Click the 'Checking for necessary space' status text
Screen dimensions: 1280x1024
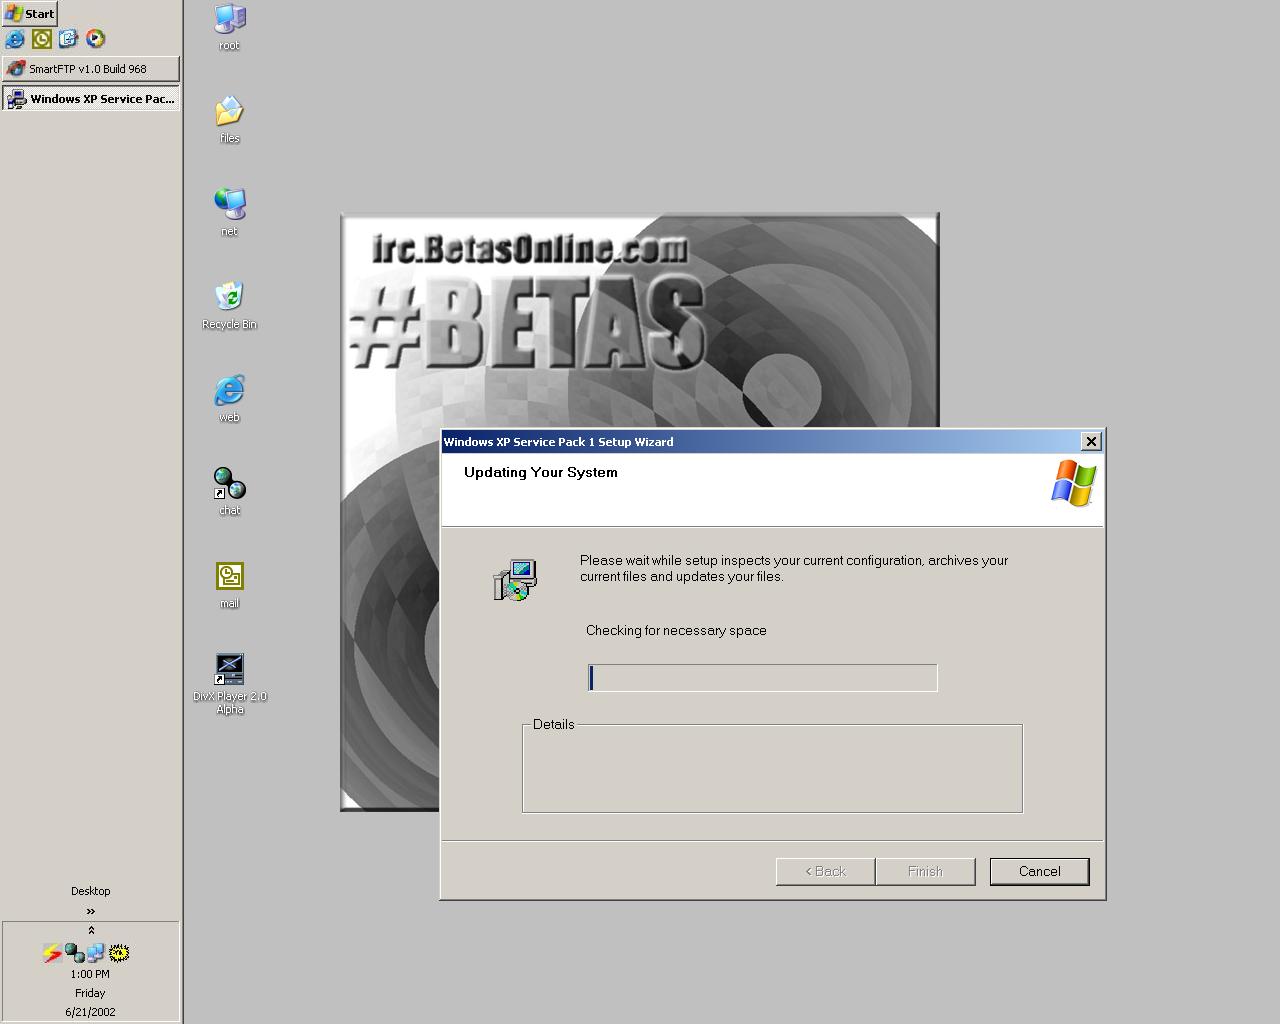(x=676, y=630)
